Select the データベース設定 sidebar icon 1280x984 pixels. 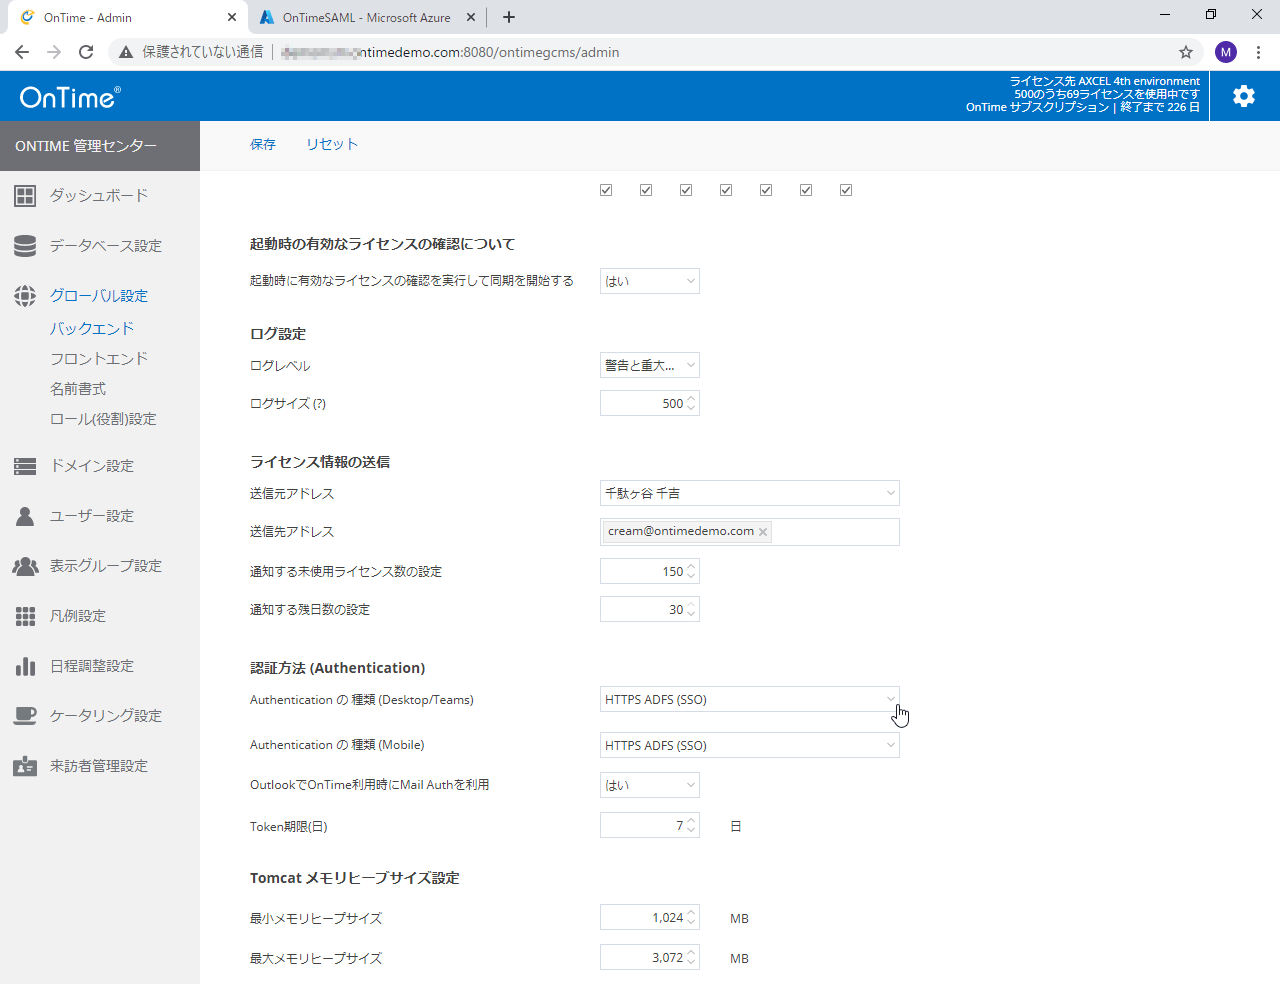(25, 245)
